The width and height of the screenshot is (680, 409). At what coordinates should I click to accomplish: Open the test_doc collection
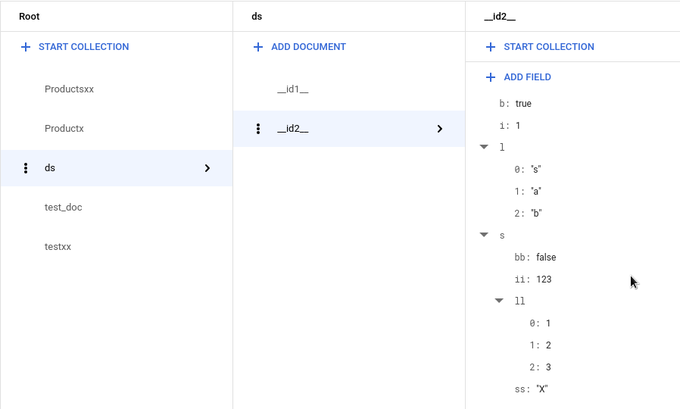(63, 207)
